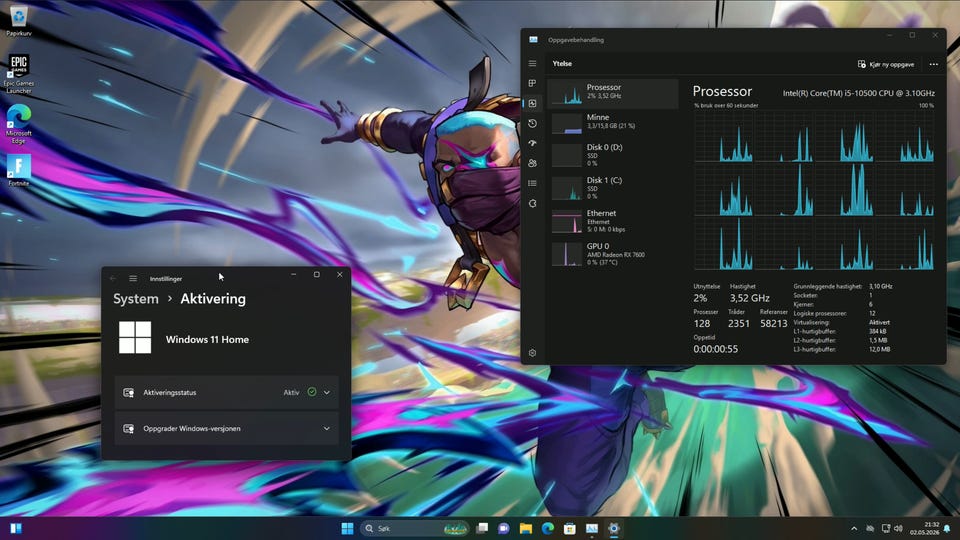Screen dimensions: 960x540
Task: Select Disk 1 (C:) performance entry
Action: point(613,188)
